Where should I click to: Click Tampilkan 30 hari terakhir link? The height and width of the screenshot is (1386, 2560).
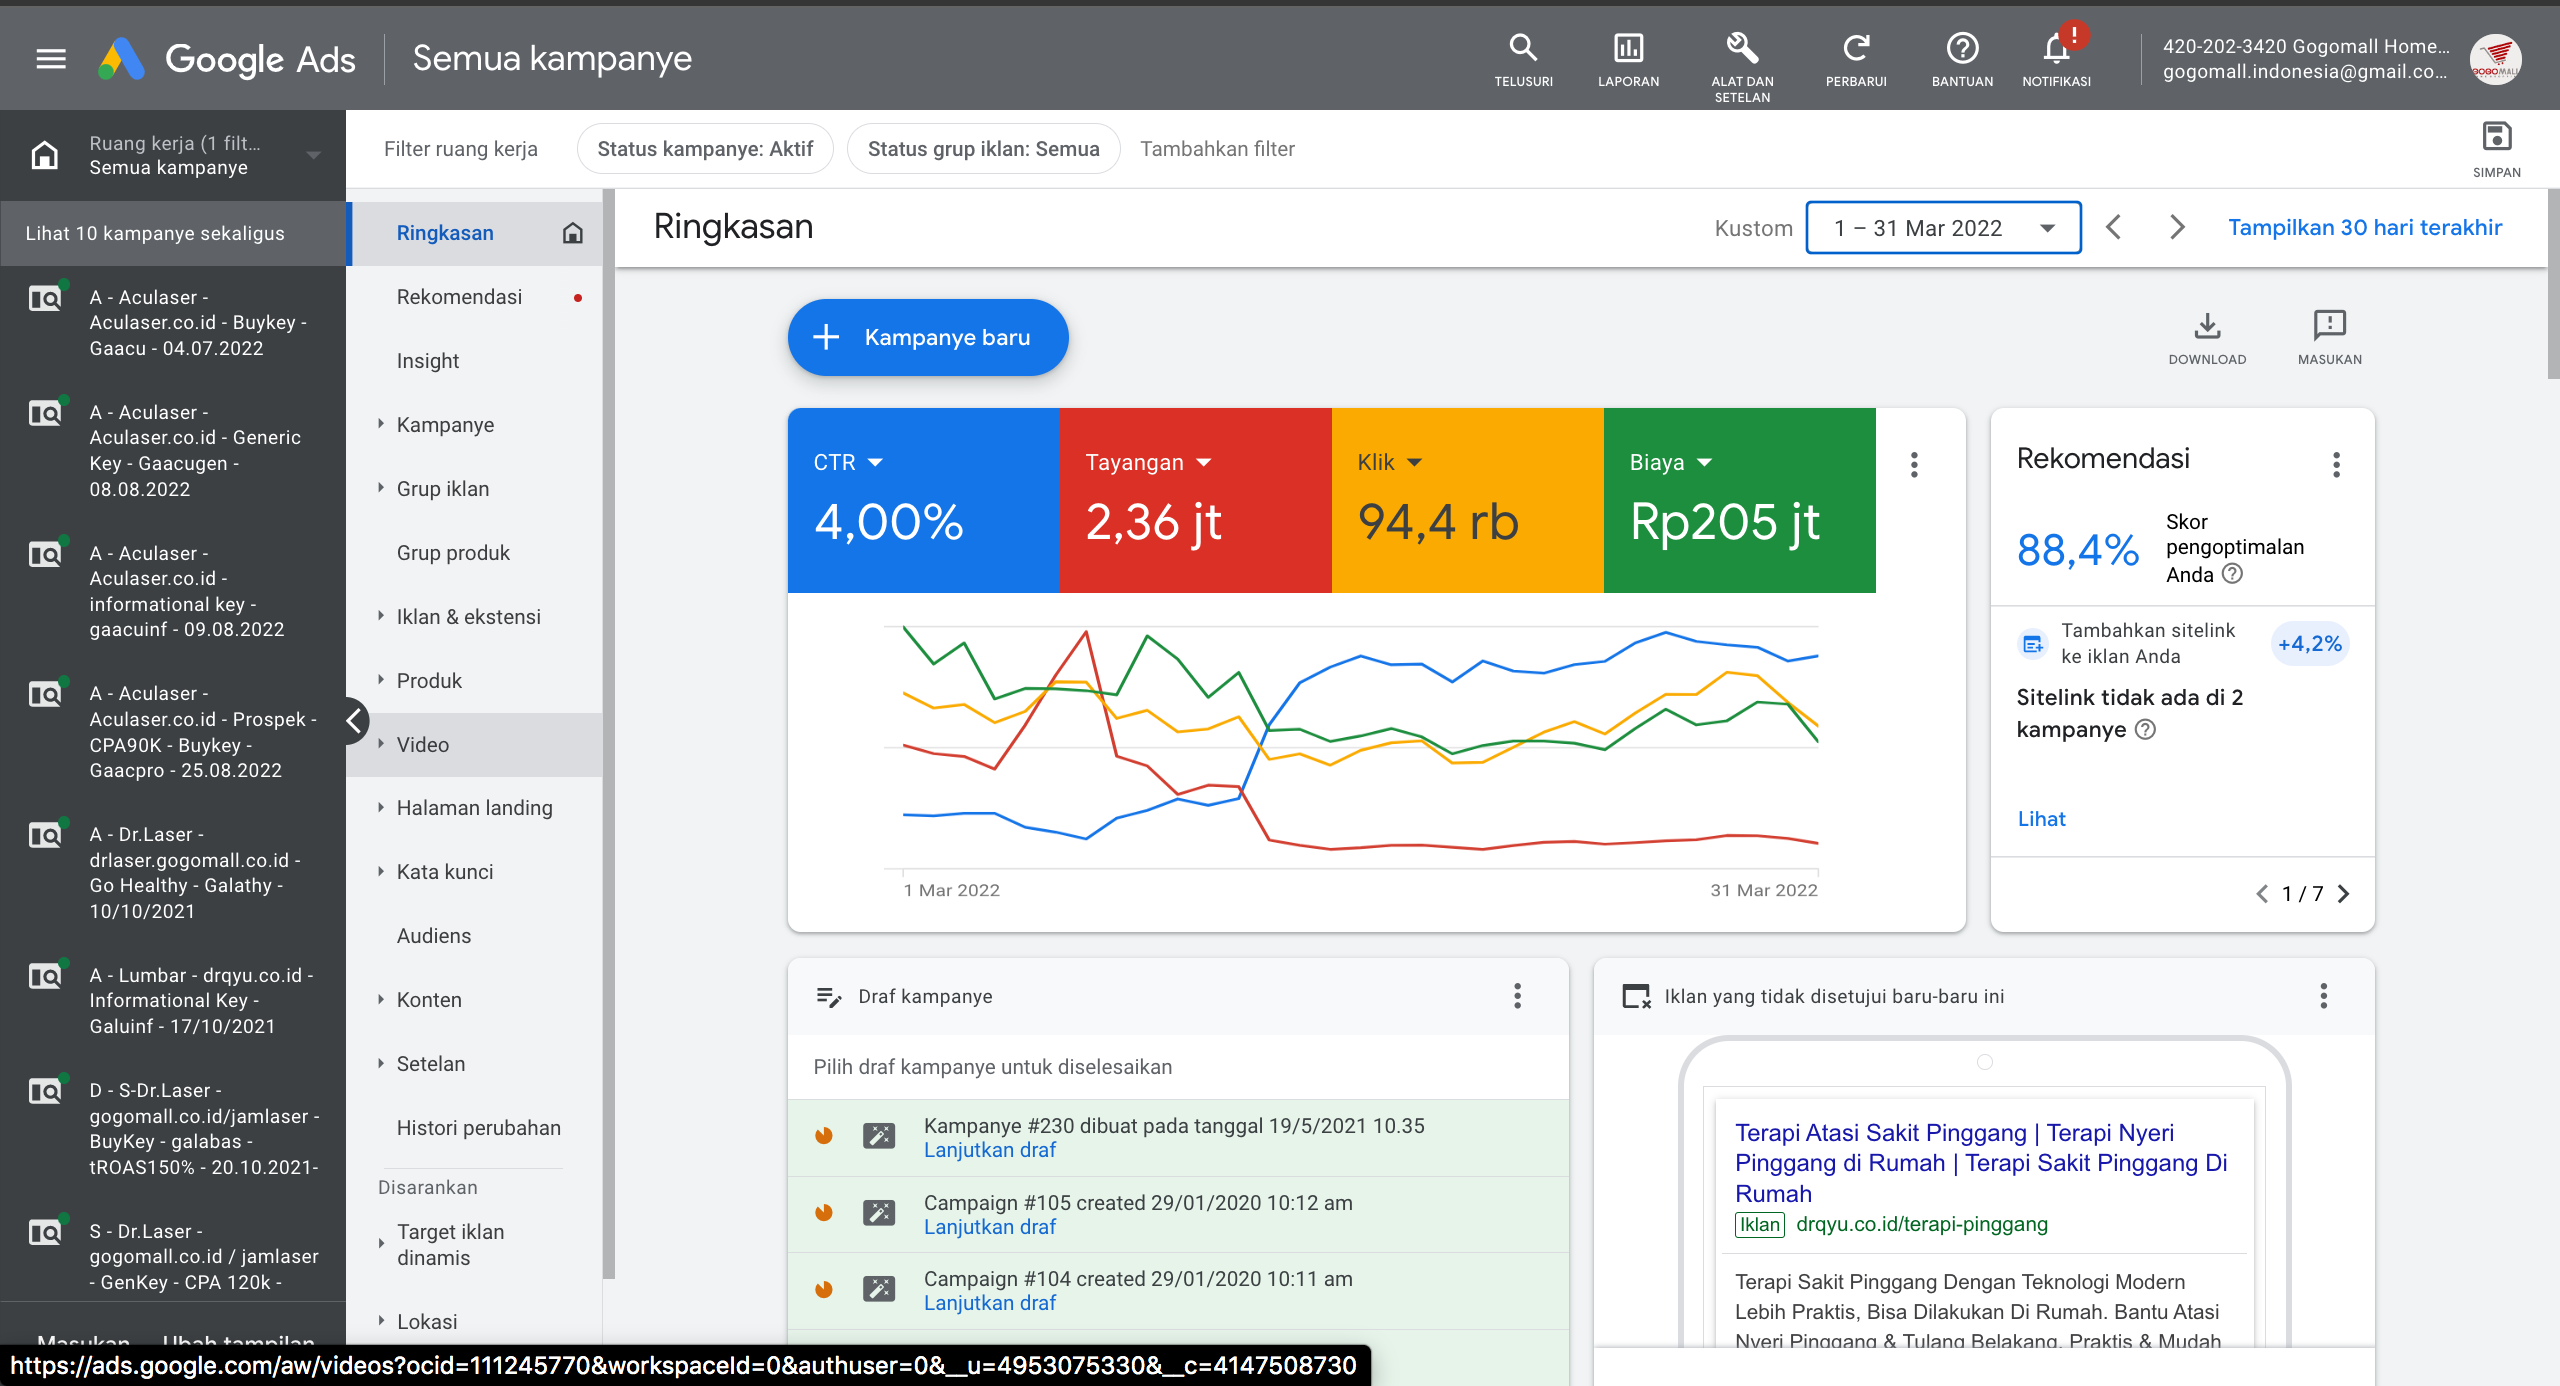(2363, 227)
